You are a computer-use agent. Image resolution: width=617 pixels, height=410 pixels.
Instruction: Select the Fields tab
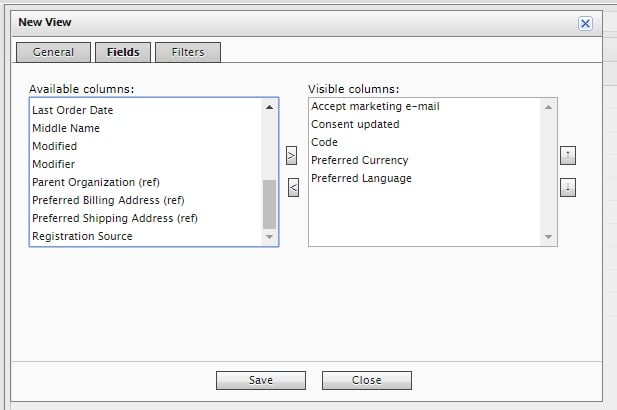122,52
